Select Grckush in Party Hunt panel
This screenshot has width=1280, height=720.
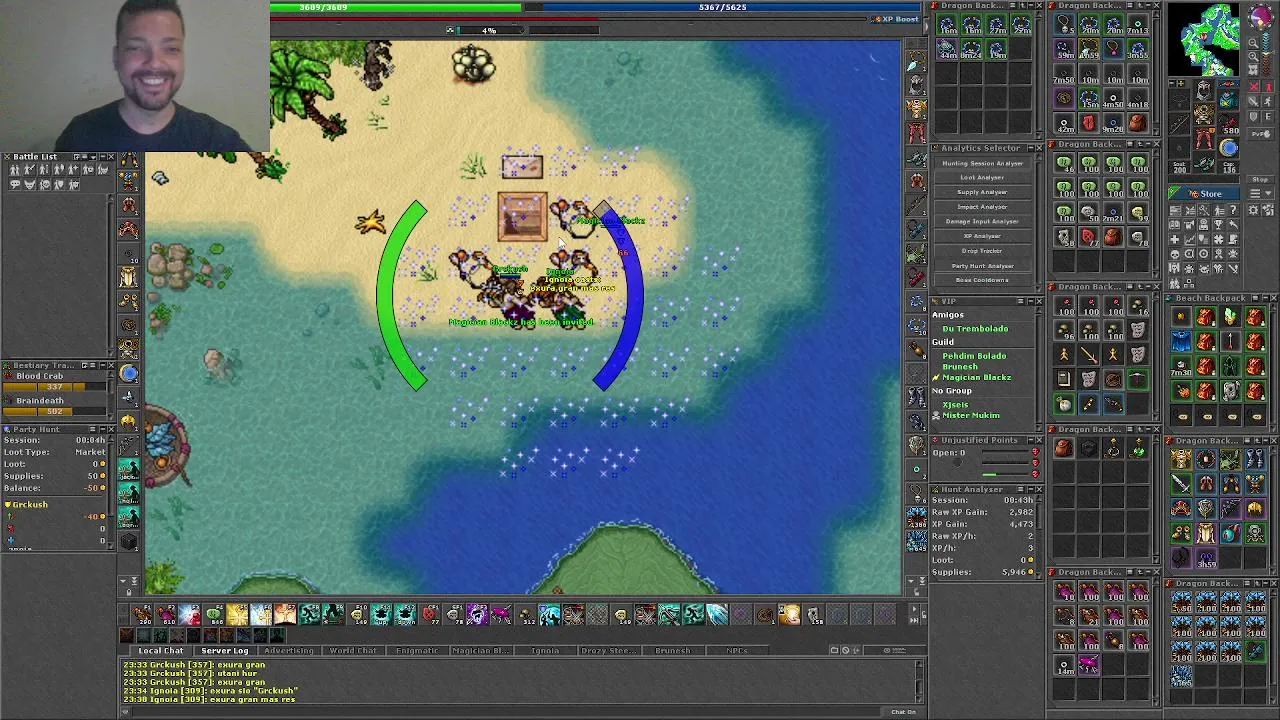pyautogui.click(x=30, y=505)
